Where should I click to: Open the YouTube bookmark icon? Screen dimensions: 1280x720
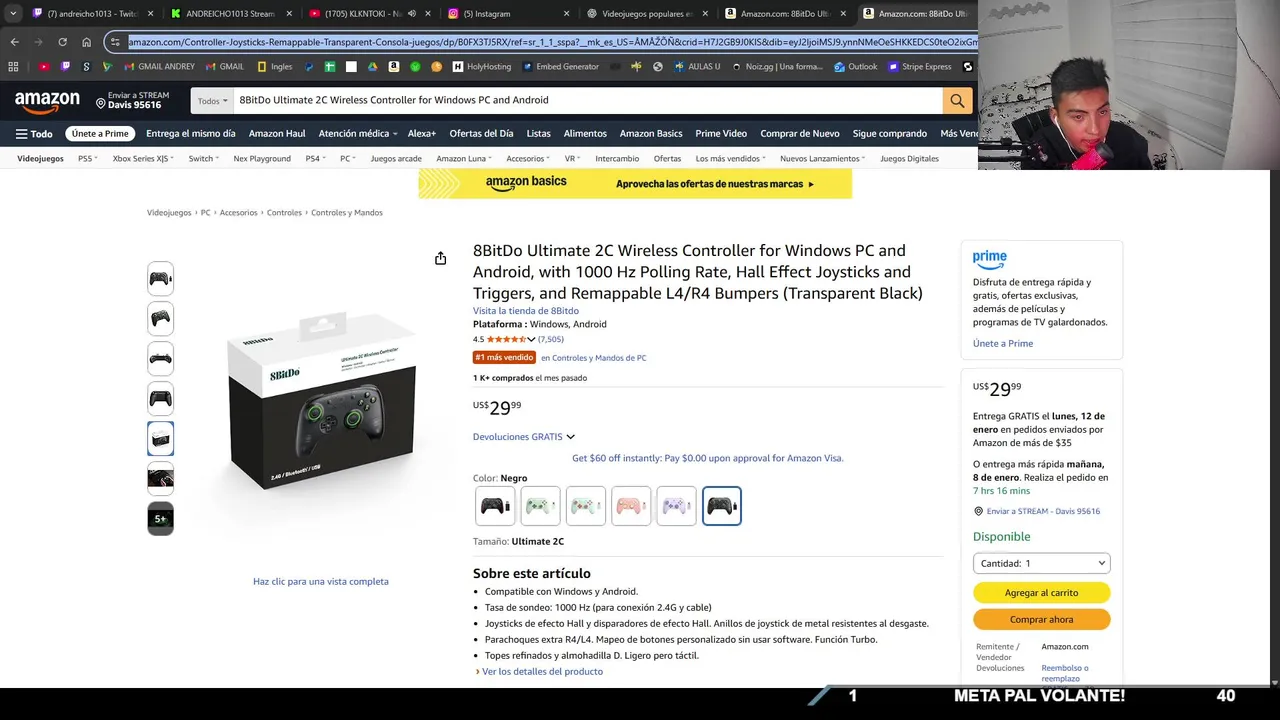[44, 67]
